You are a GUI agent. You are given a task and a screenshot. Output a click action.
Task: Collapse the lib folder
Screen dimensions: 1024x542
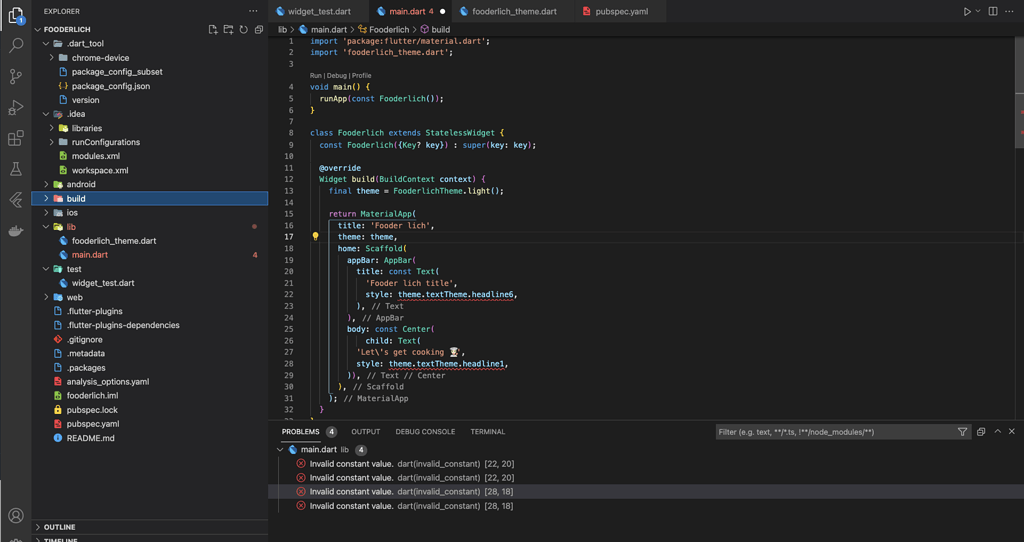[x=46, y=227]
